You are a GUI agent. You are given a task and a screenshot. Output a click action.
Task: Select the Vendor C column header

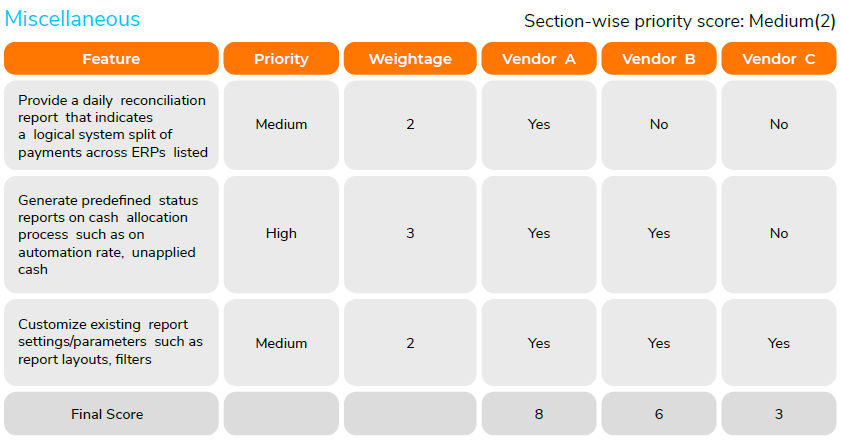[779, 59]
